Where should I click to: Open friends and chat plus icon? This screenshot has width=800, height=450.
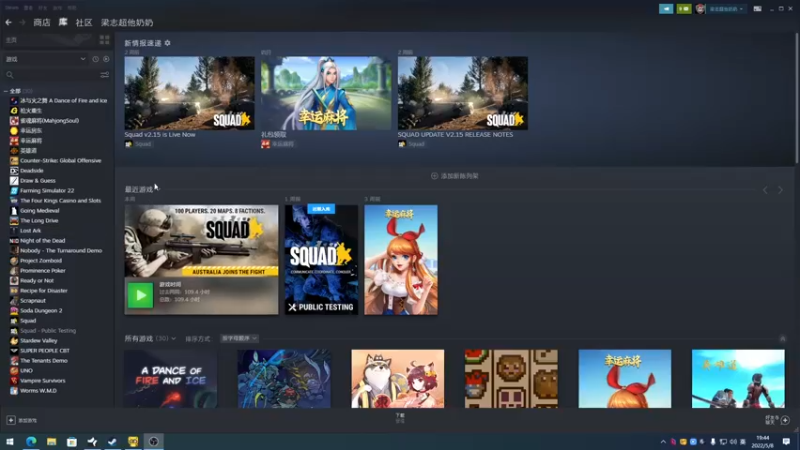coord(785,420)
